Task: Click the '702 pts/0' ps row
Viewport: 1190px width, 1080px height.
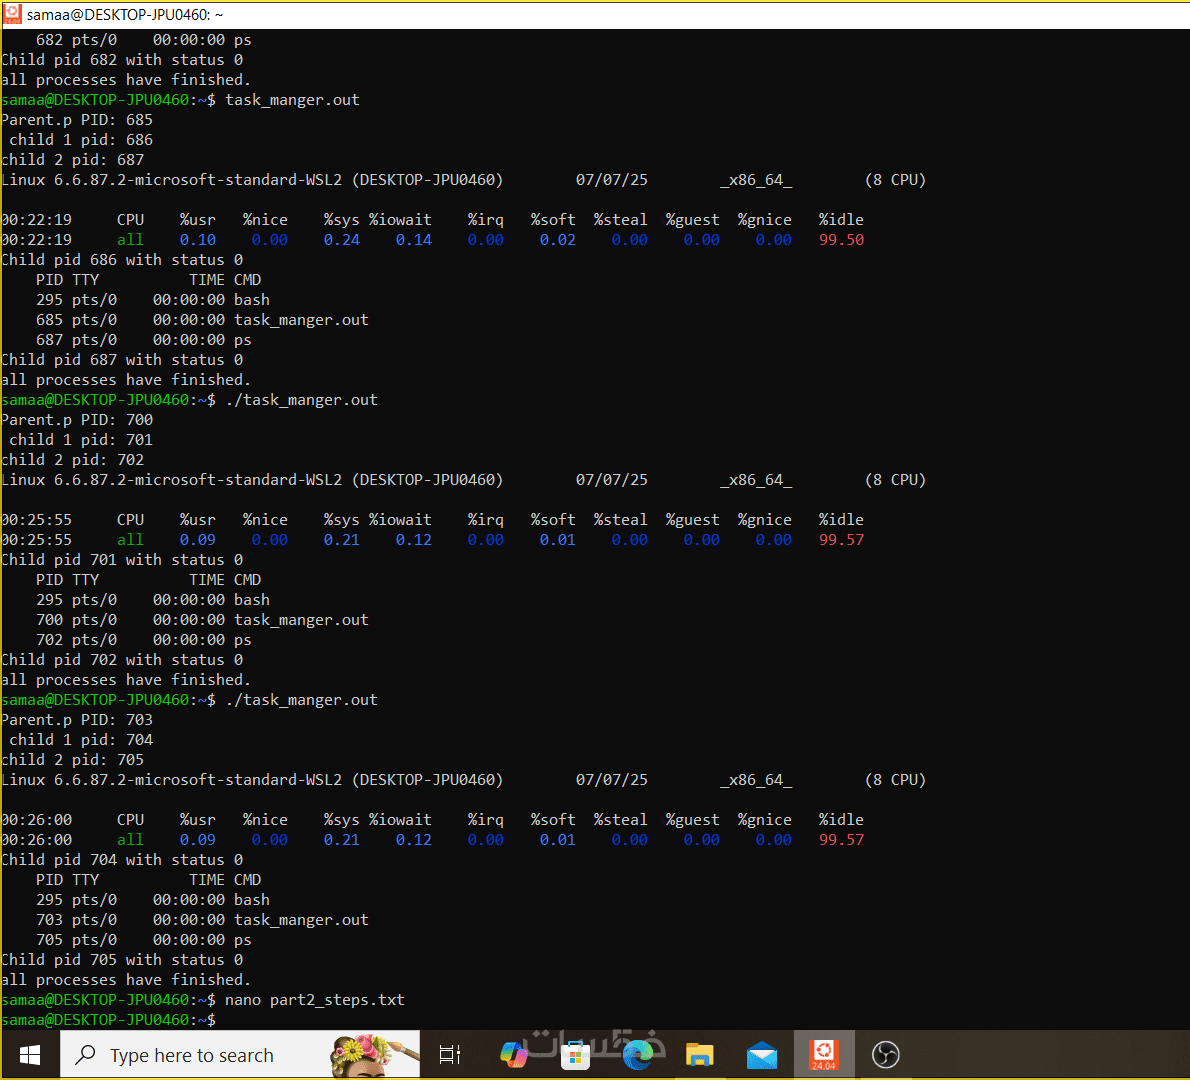Action: pyautogui.click(x=143, y=640)
